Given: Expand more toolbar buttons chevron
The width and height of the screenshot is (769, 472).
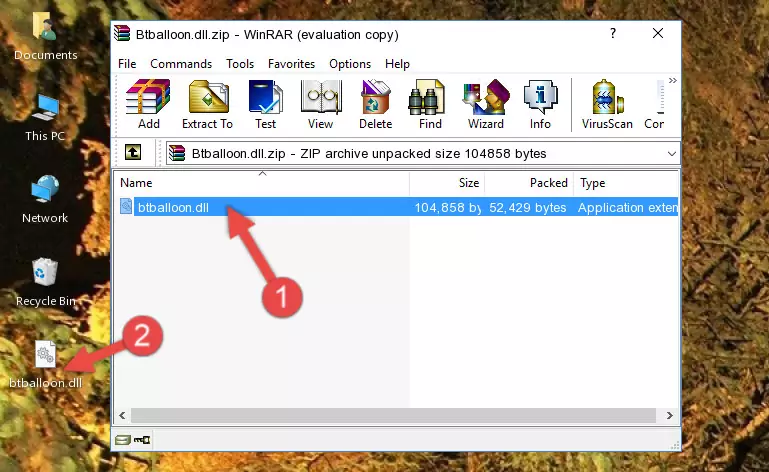Looking at the screenshot, I should click(x=672, y=80).
